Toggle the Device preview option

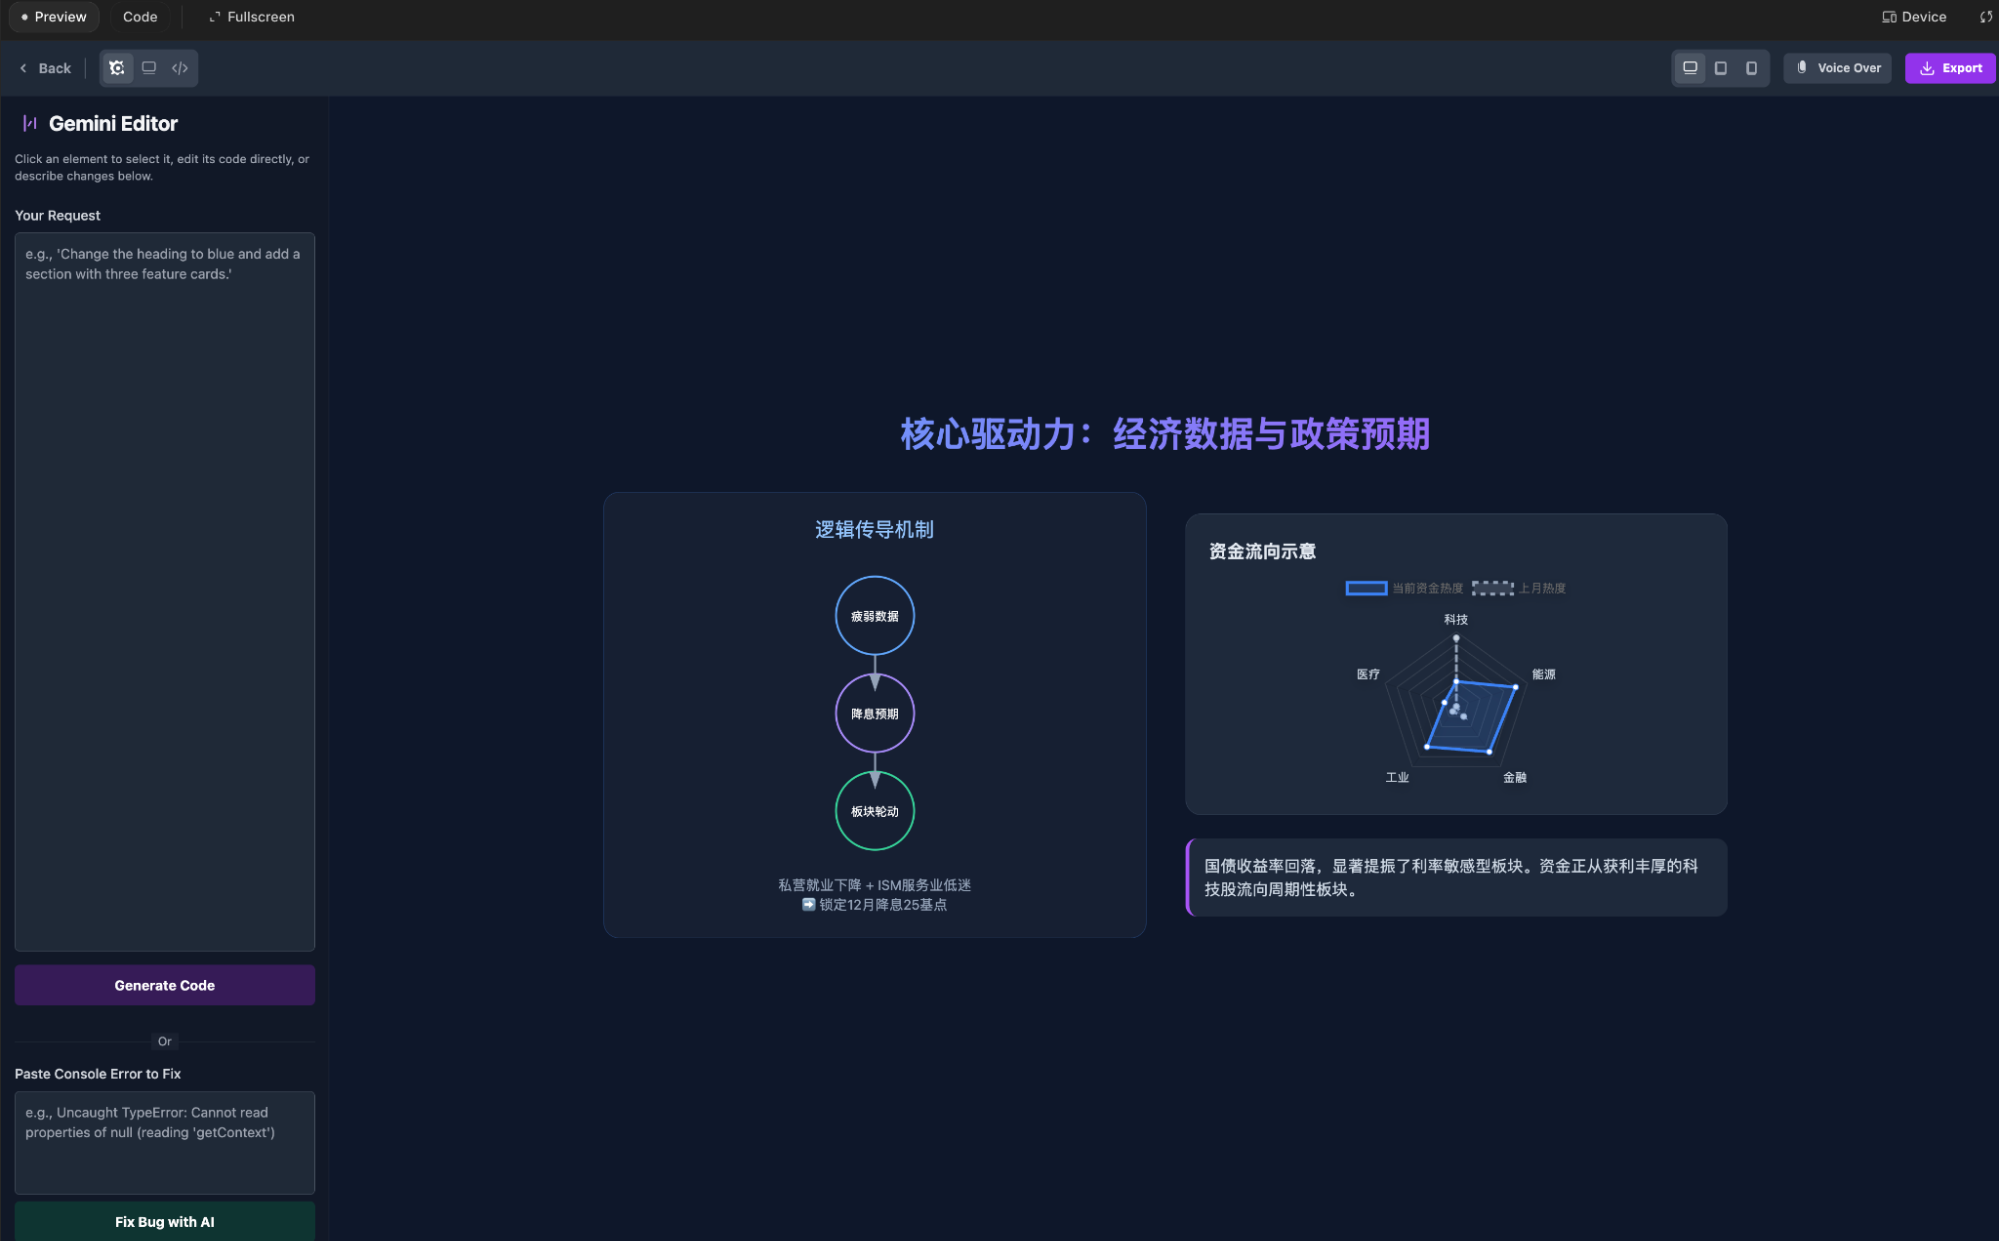1914,17
